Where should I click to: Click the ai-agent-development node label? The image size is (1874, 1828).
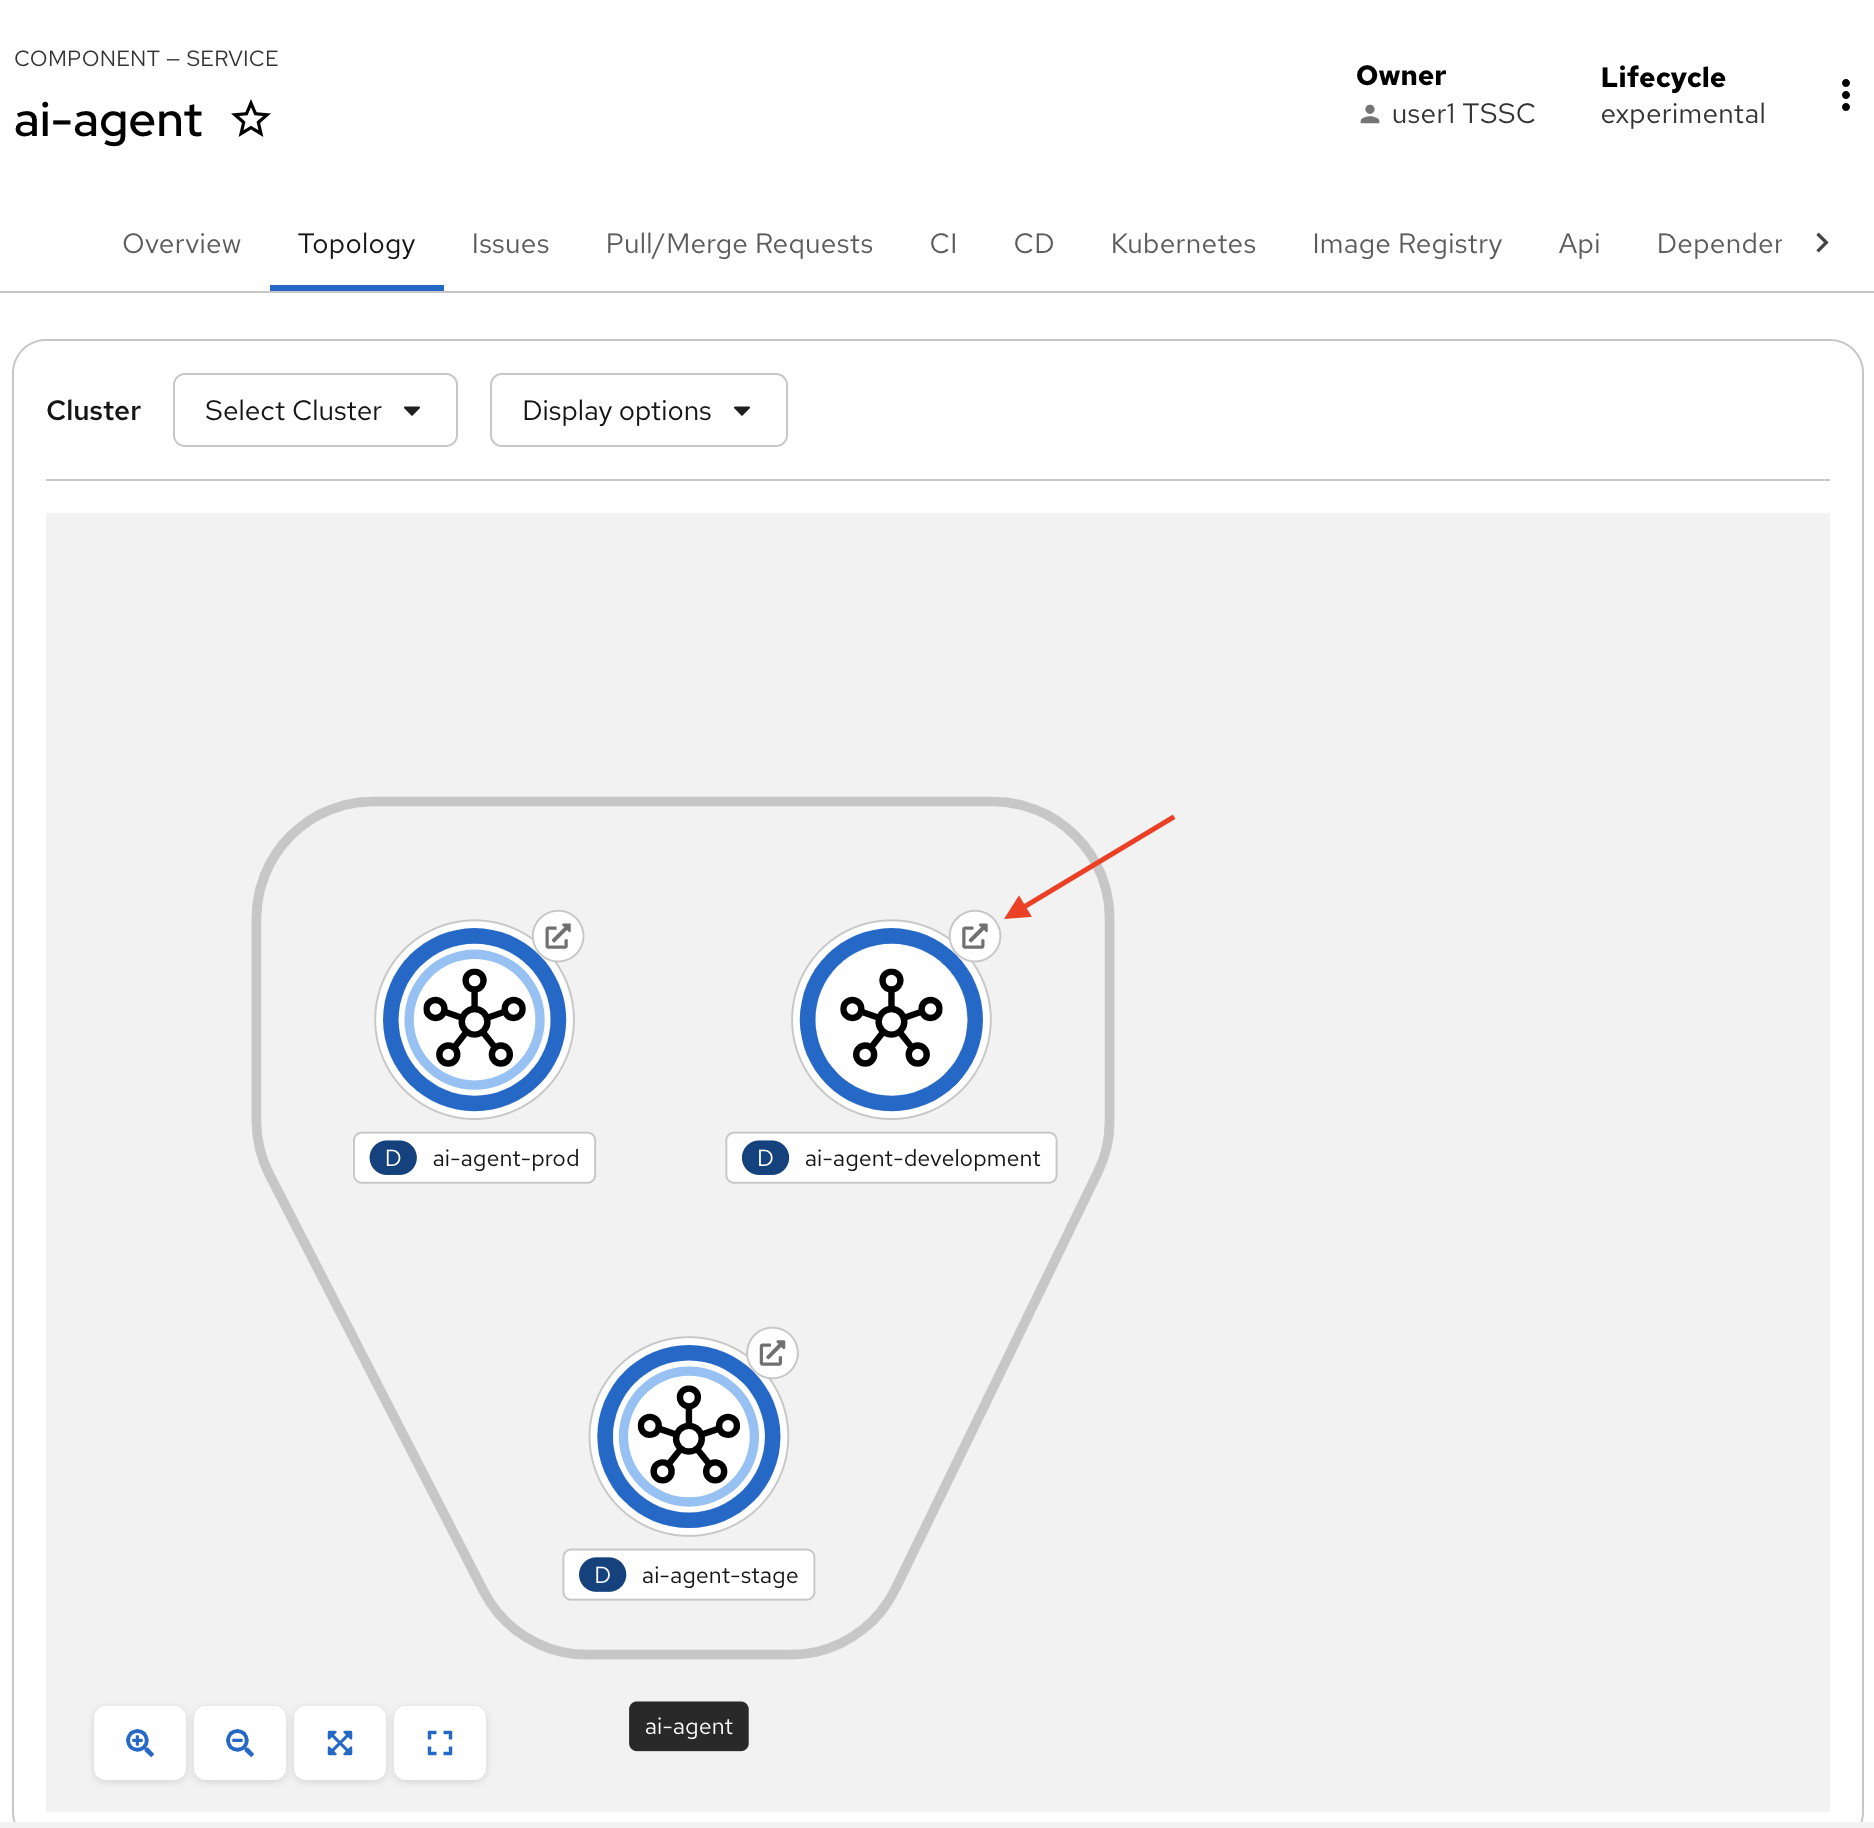tap(890, 1158)
